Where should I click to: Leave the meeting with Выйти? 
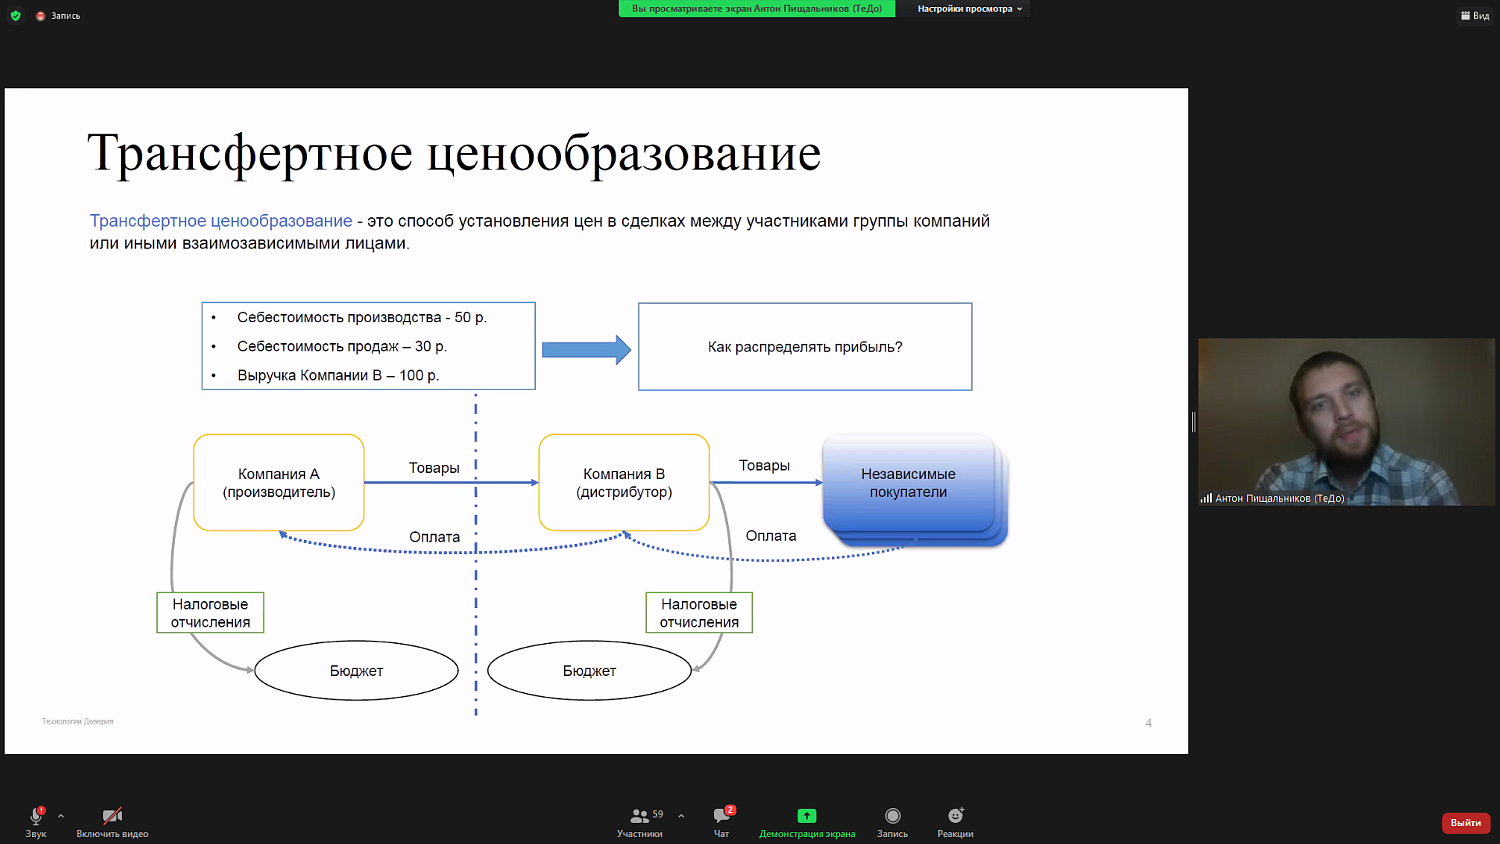[x=1465, y=822]
